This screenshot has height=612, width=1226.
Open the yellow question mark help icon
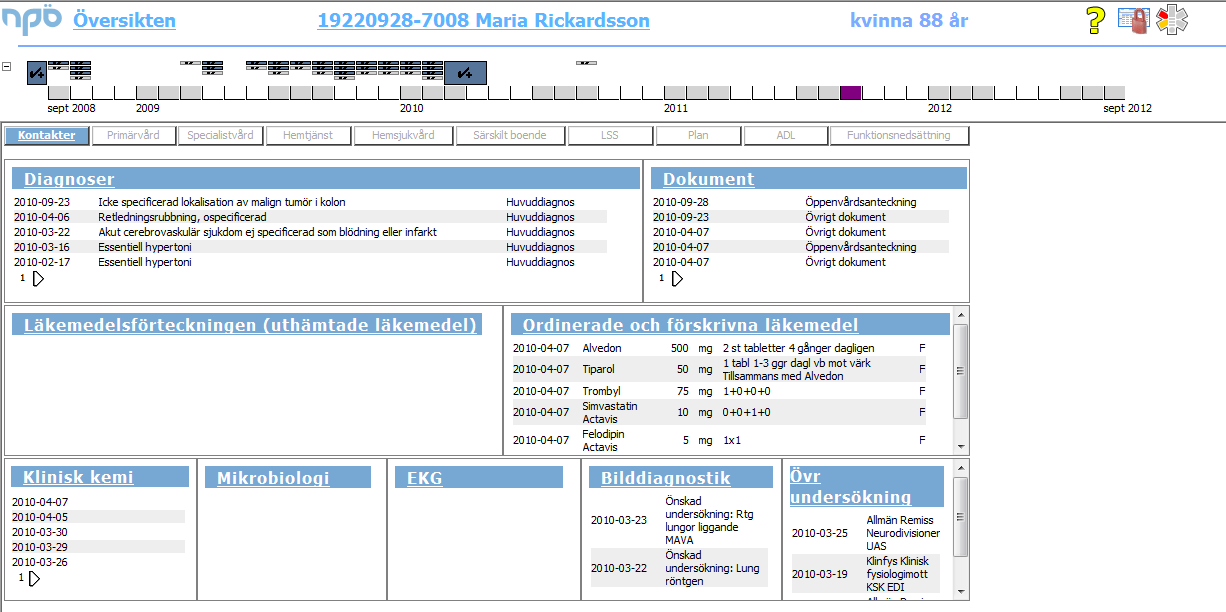(x=1095, y=21)
